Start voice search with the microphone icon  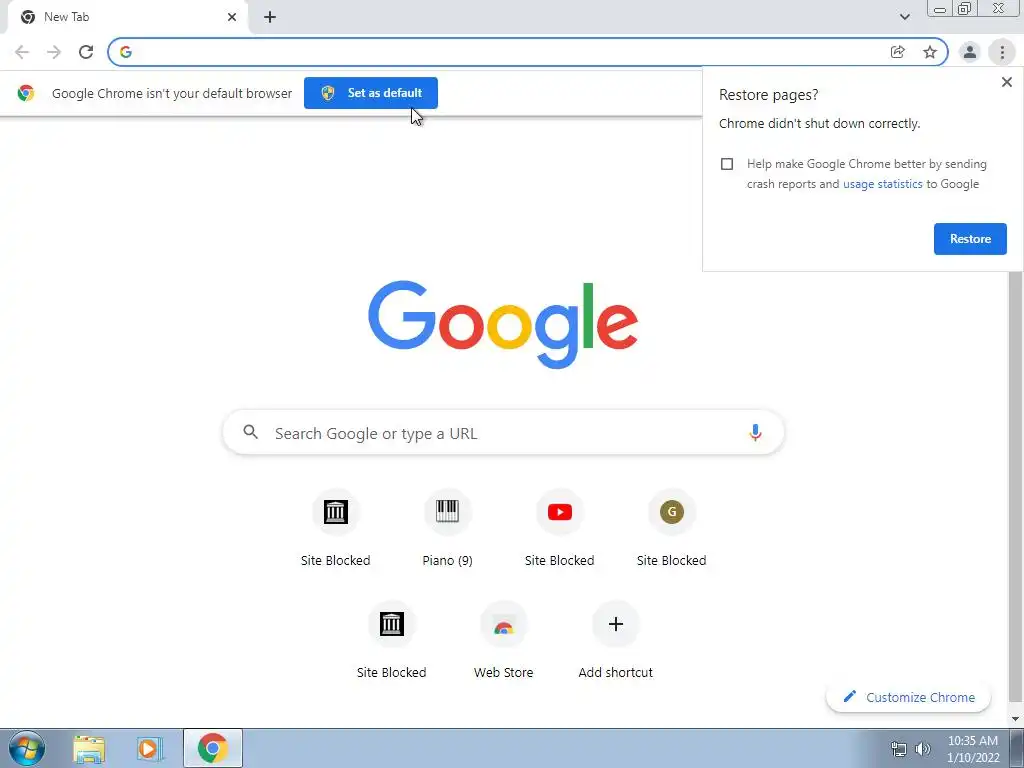pos(755,432)
